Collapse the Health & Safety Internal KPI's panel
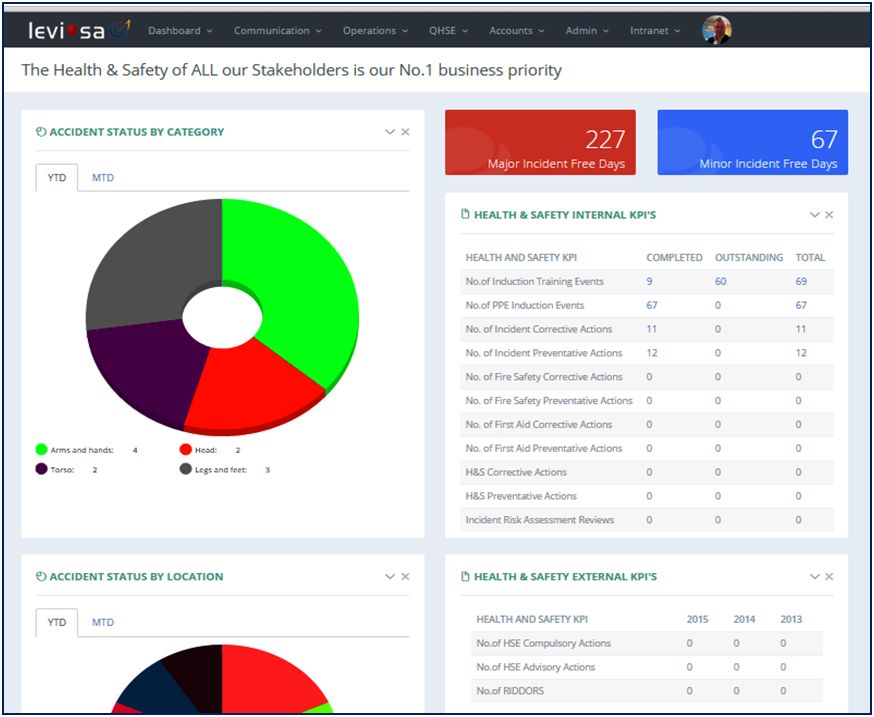Image resolution: width=874 pixels, height=717 pixels. (814, 215)
